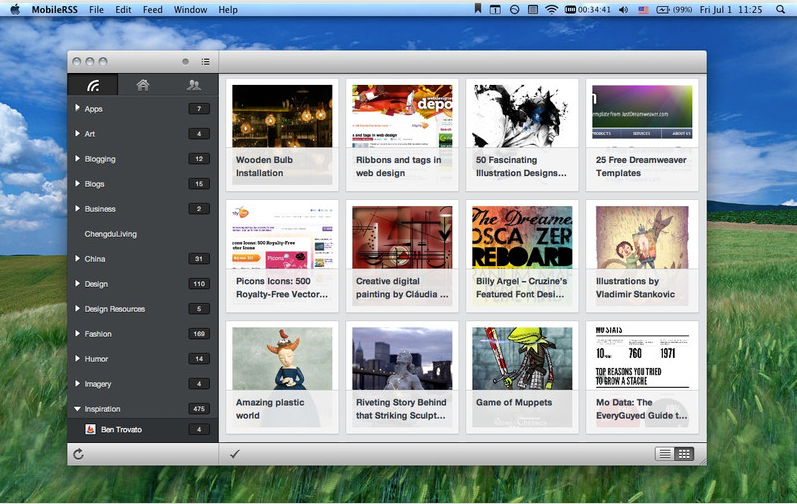The height and width of the screenshot is (504, 797).
Task: Open the Wooden Bulb Installation article
Action: (x=282, y=135)
